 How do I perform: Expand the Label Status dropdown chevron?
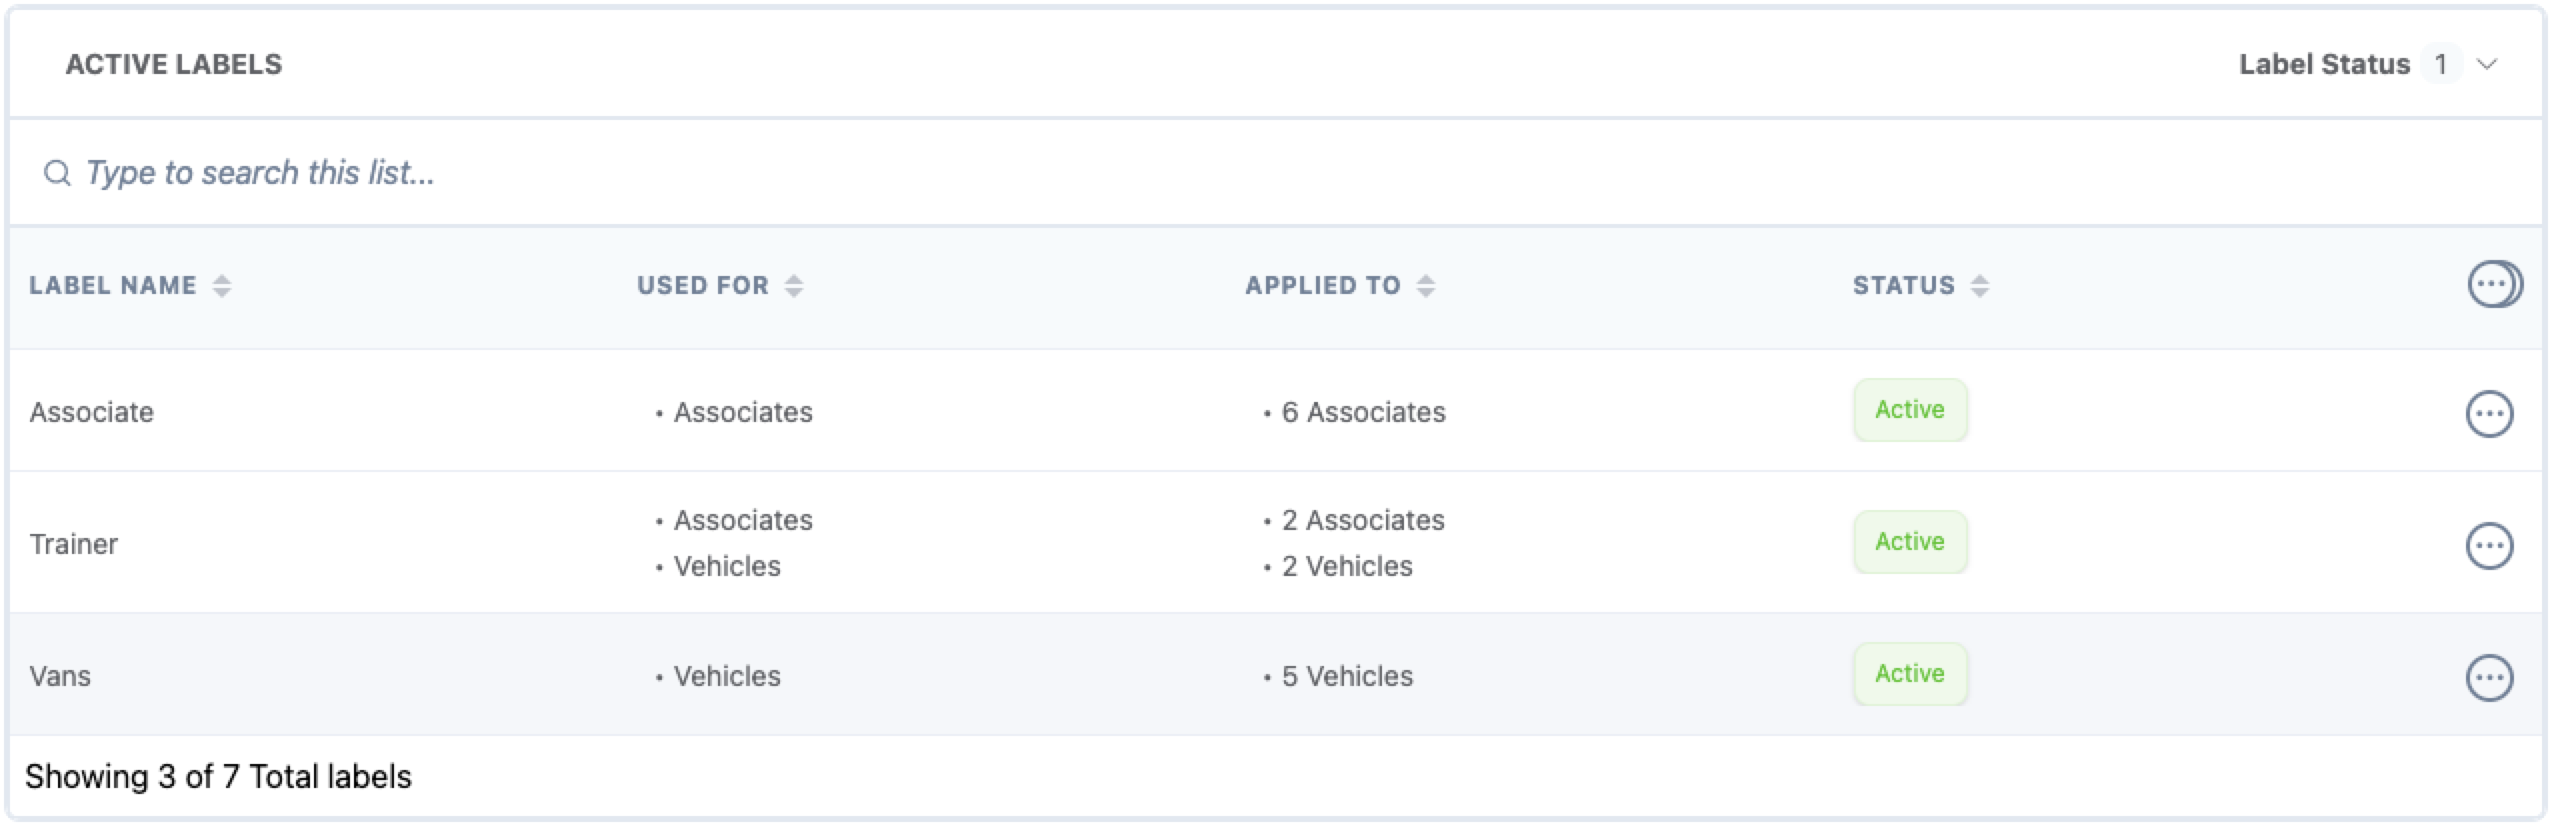[x=2486, y=65]
